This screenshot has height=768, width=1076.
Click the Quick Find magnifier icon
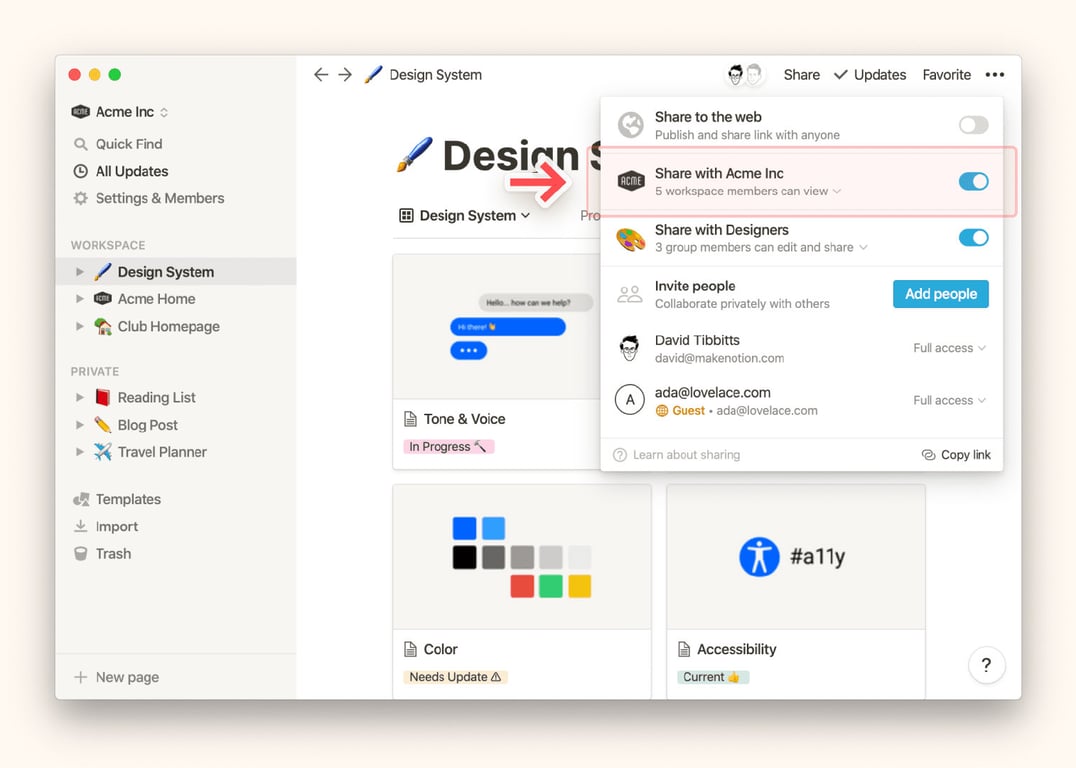pyautogui.click(x=80, y=144)
